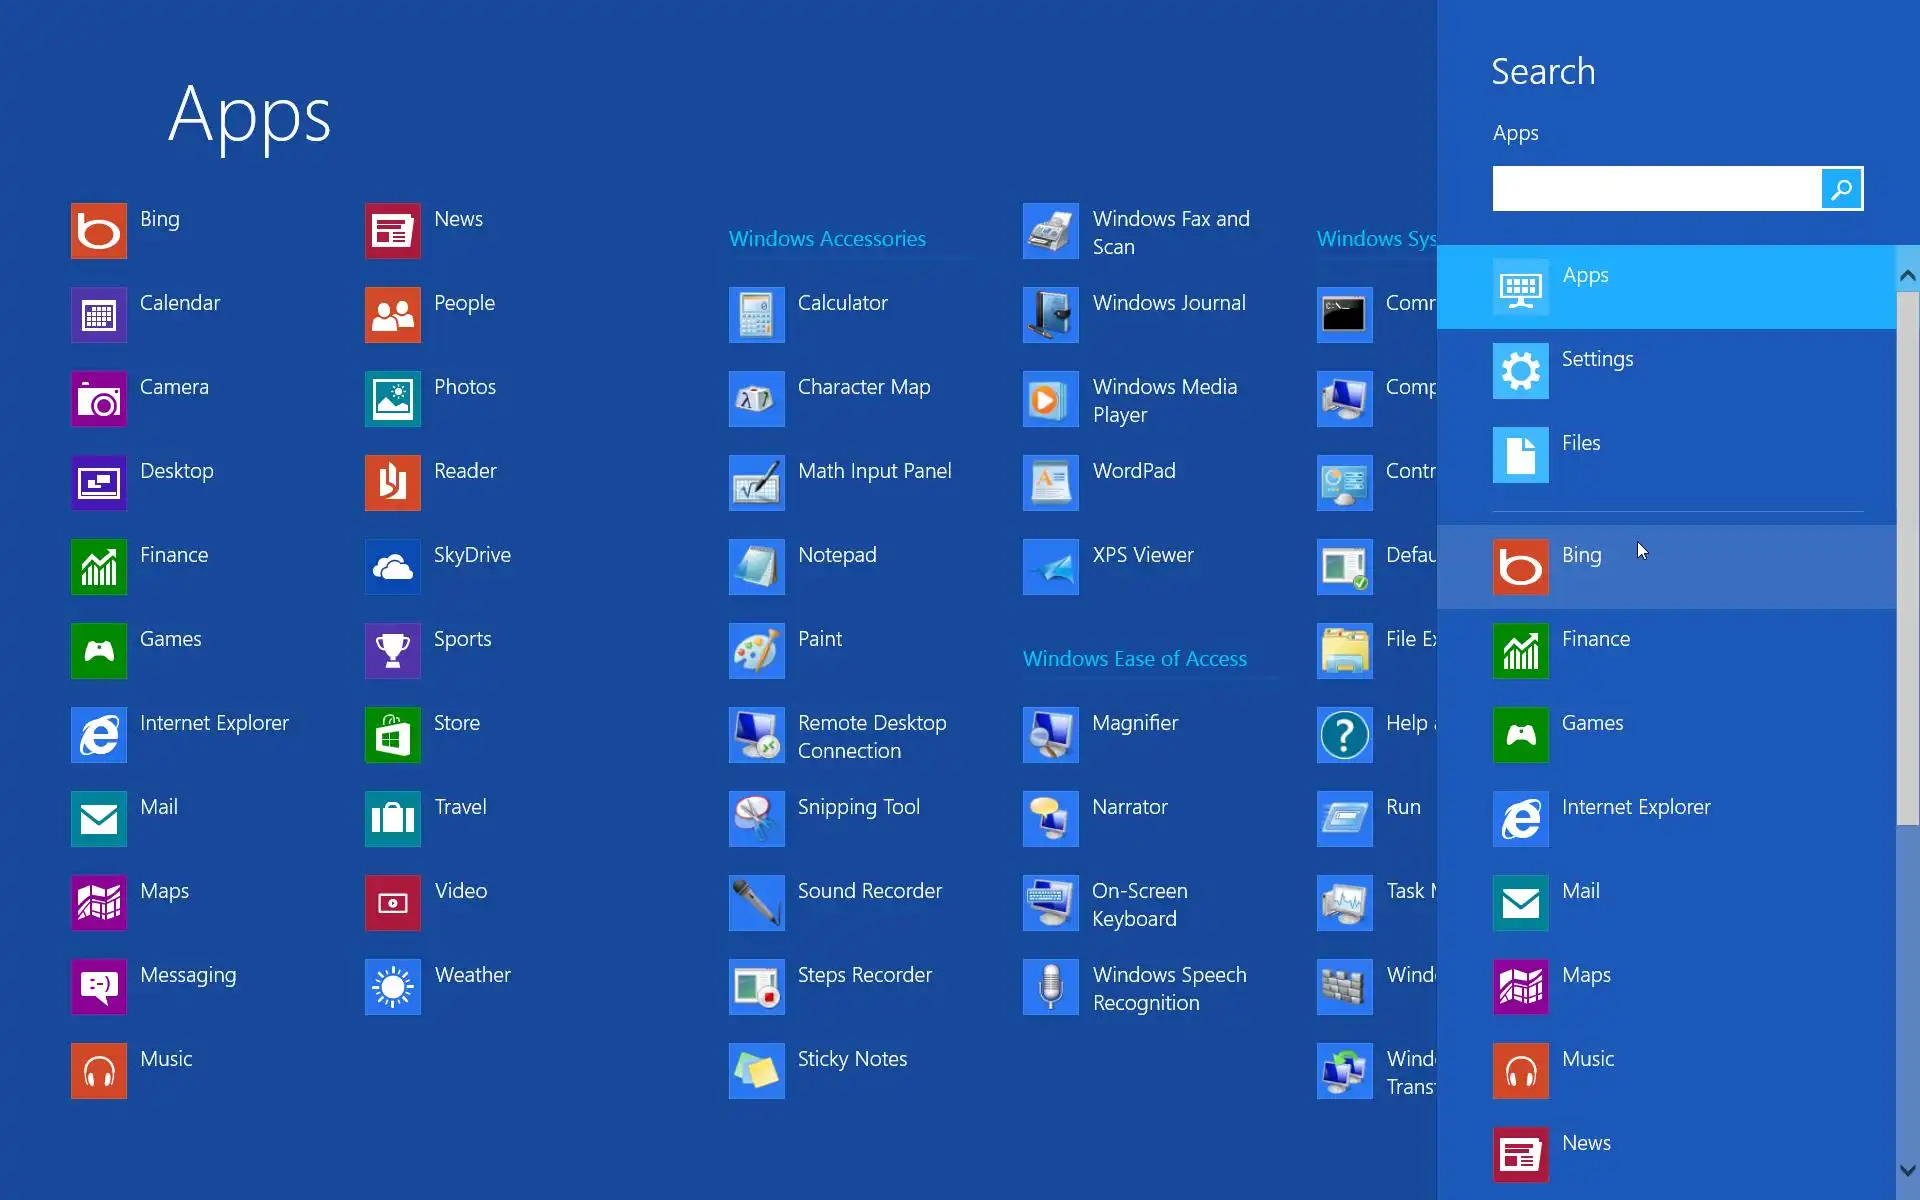1920x1200 pixels.
Task: Open the Snipping Tool app icon
Action: coord(756,819)
